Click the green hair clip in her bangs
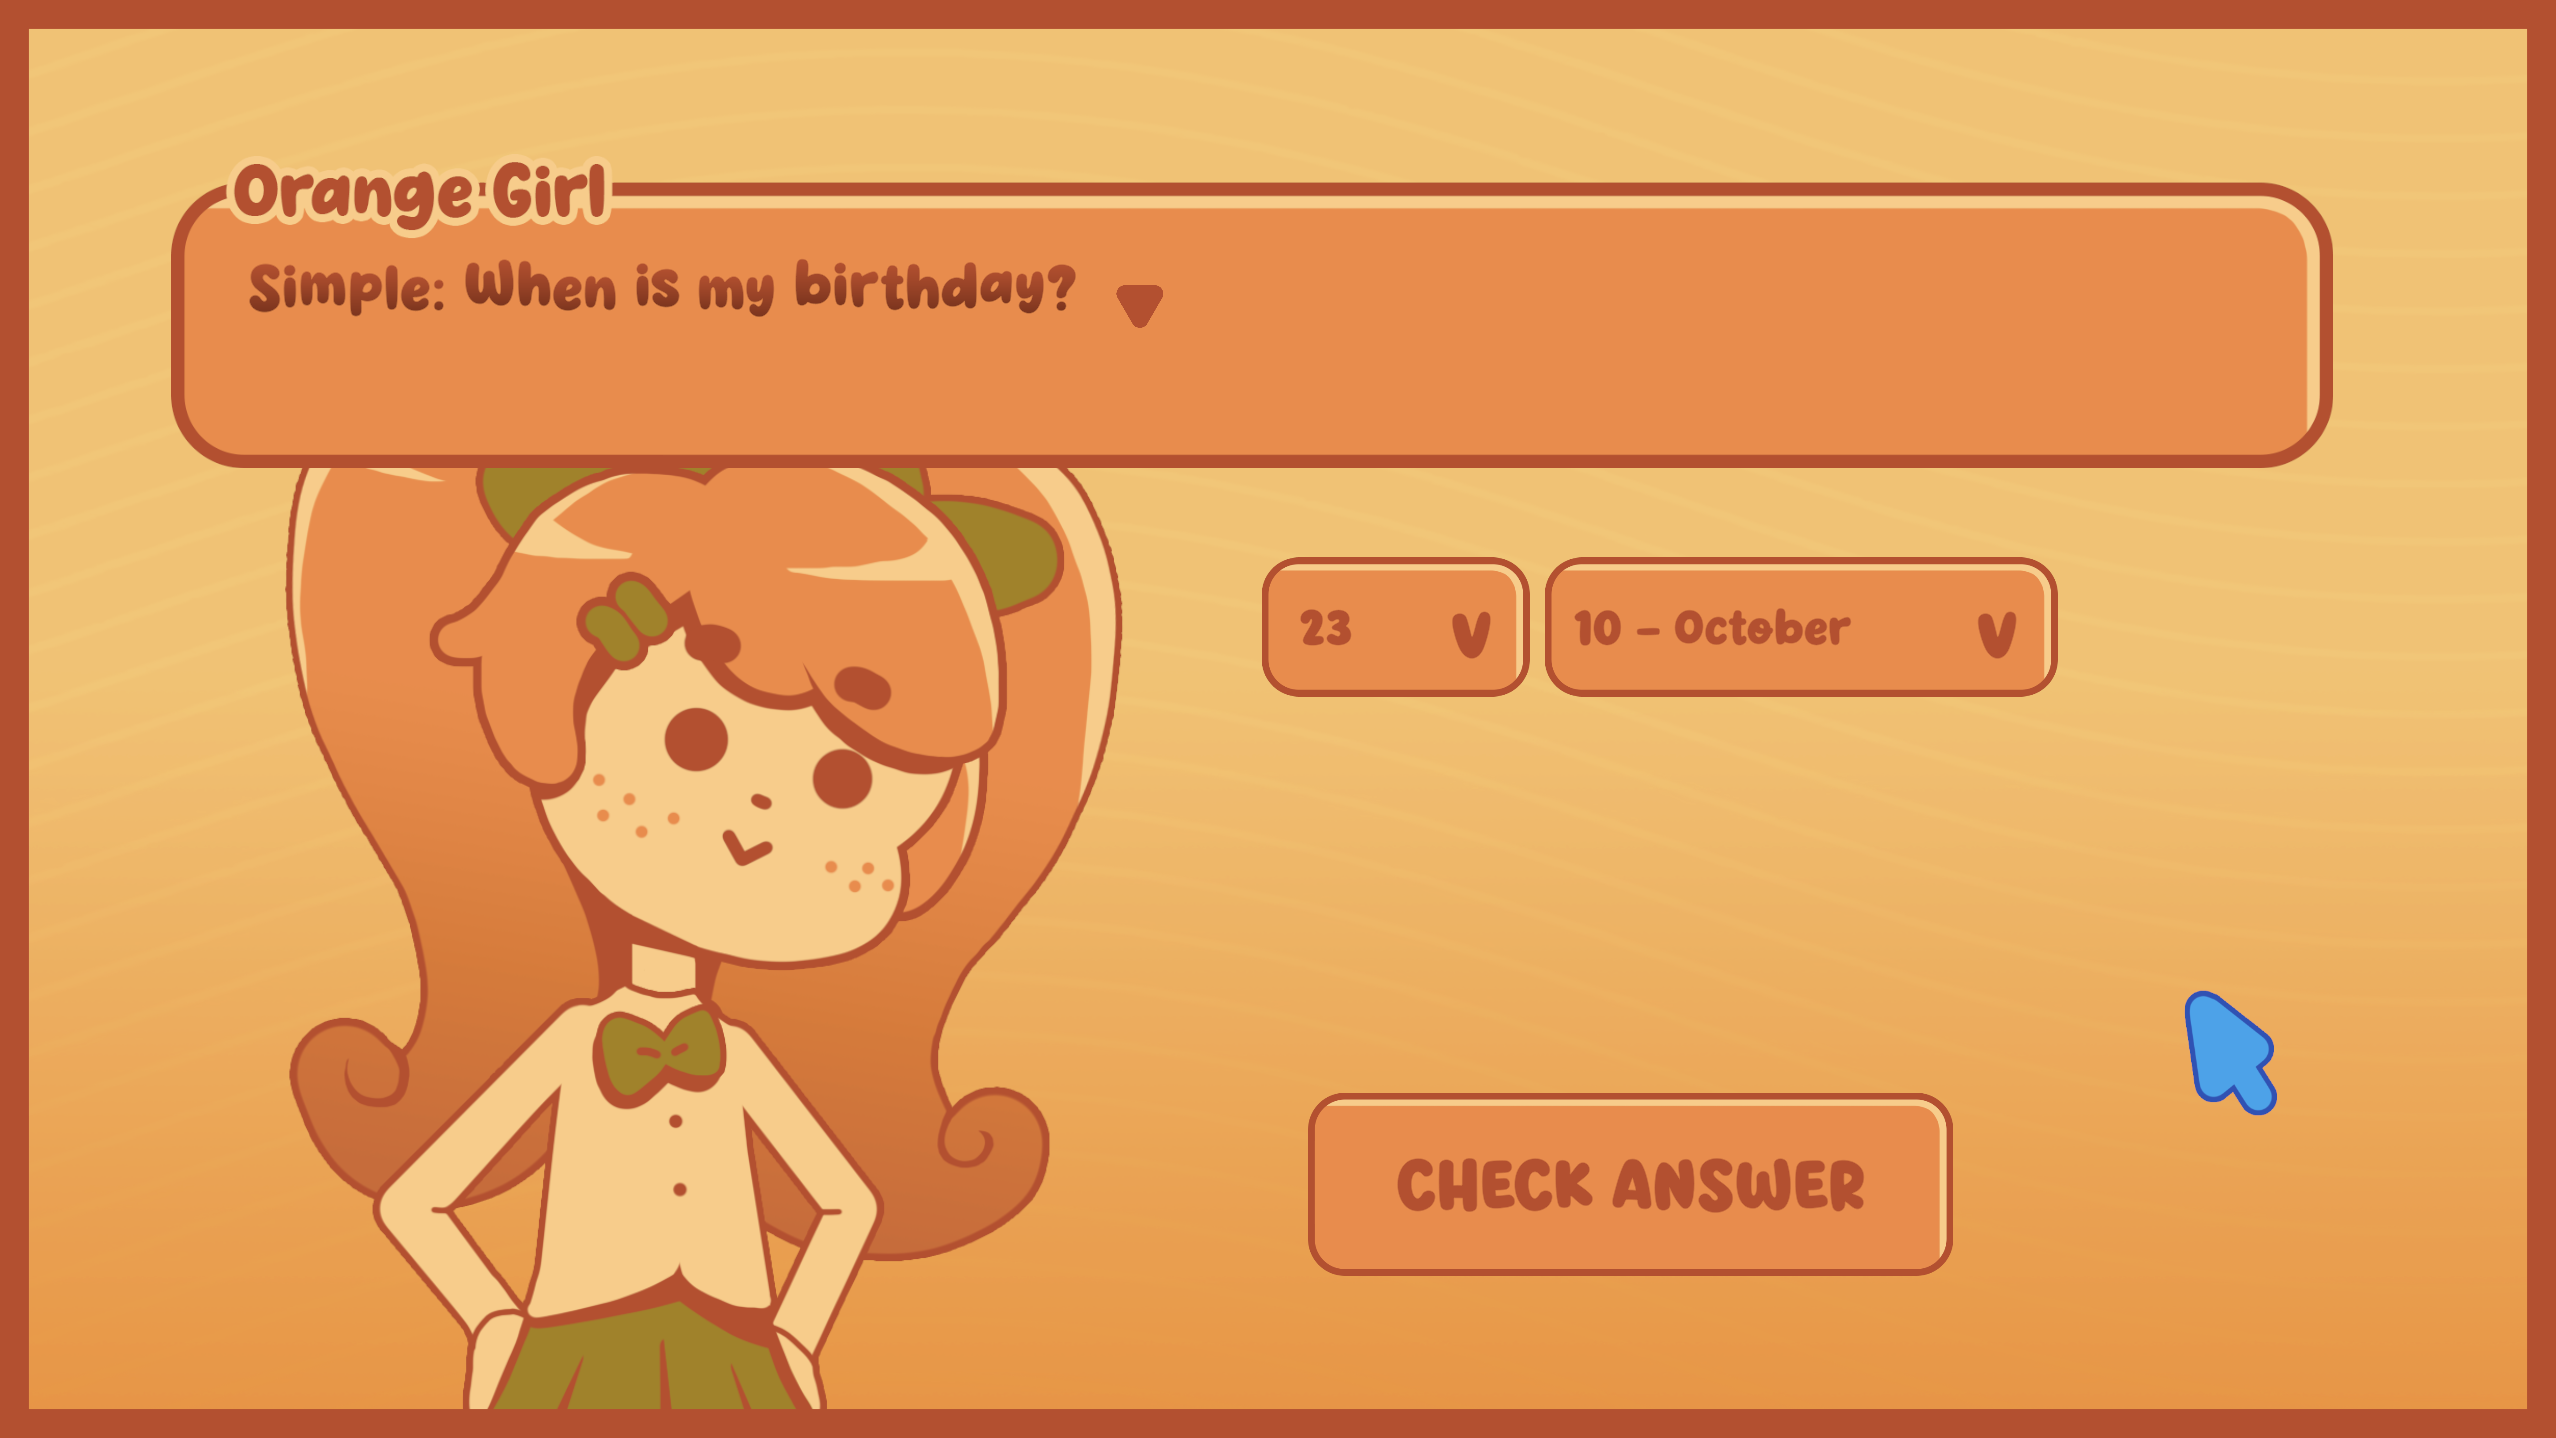This screenshot has height=1438, width=2556. coord(624,618)
